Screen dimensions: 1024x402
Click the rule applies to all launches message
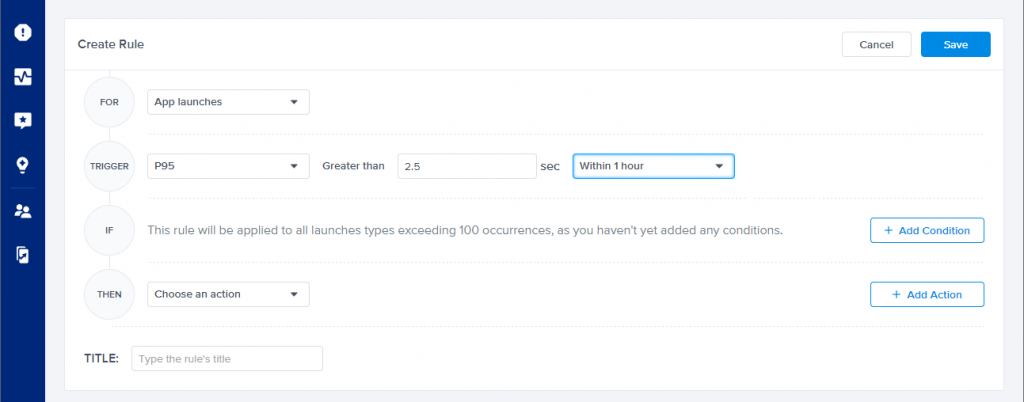coord(465,230)
